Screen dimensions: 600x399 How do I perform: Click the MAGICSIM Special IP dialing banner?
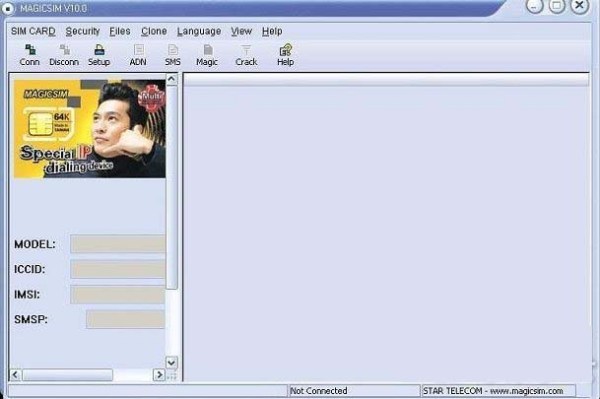coord(90,129)
